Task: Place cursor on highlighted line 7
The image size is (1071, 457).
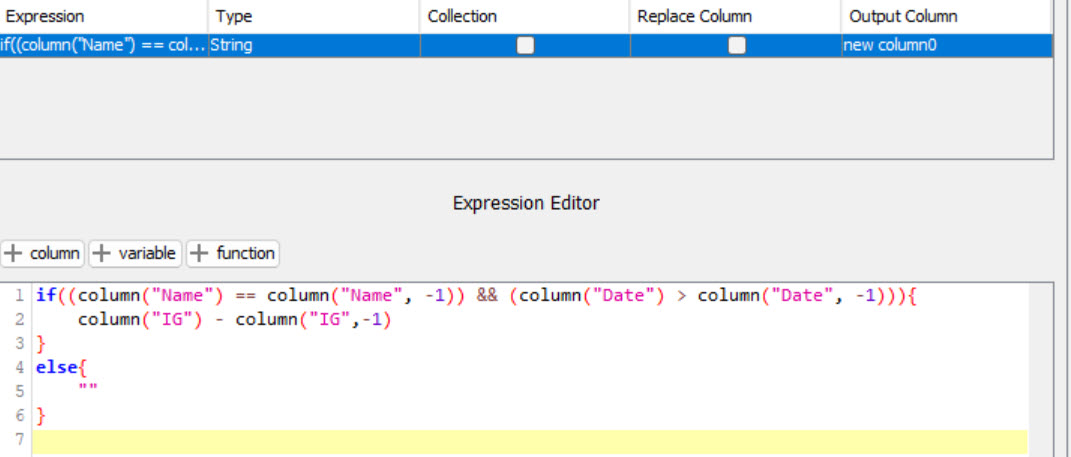Action: point(529,441)
